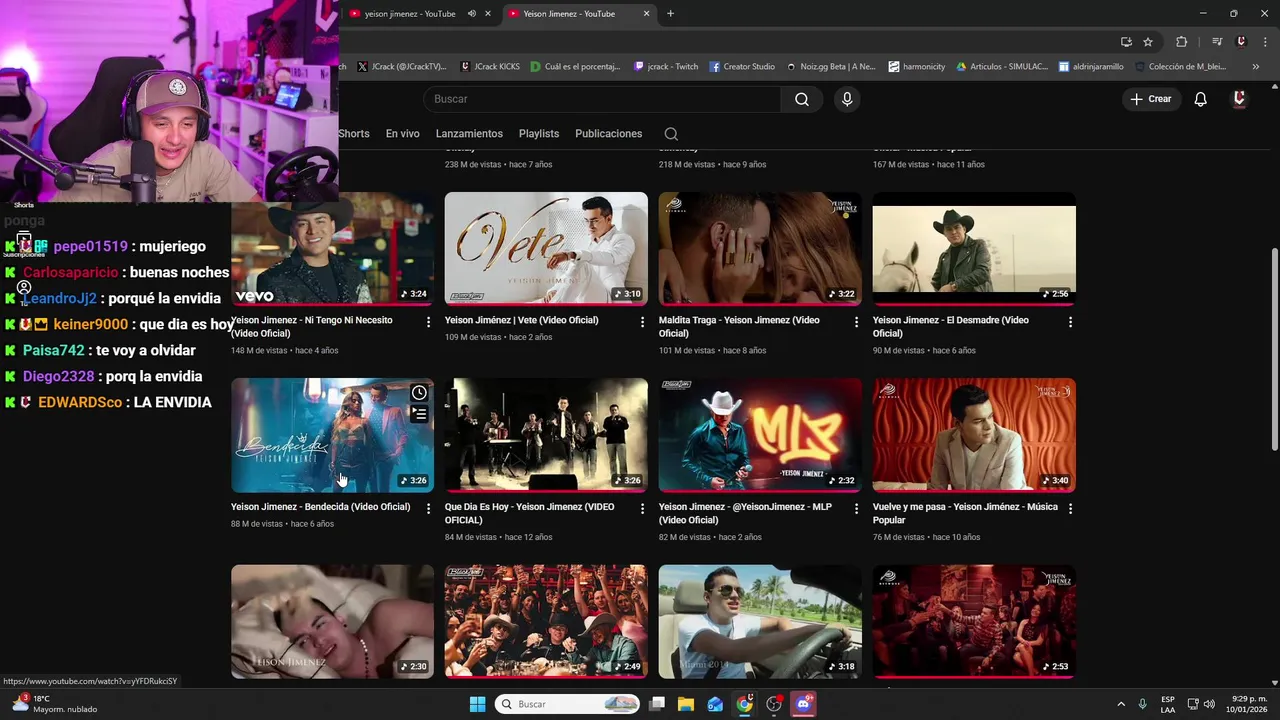Search within the channel using the magnifier
This screenshot has width=1280, height=720.
(671, 134)
